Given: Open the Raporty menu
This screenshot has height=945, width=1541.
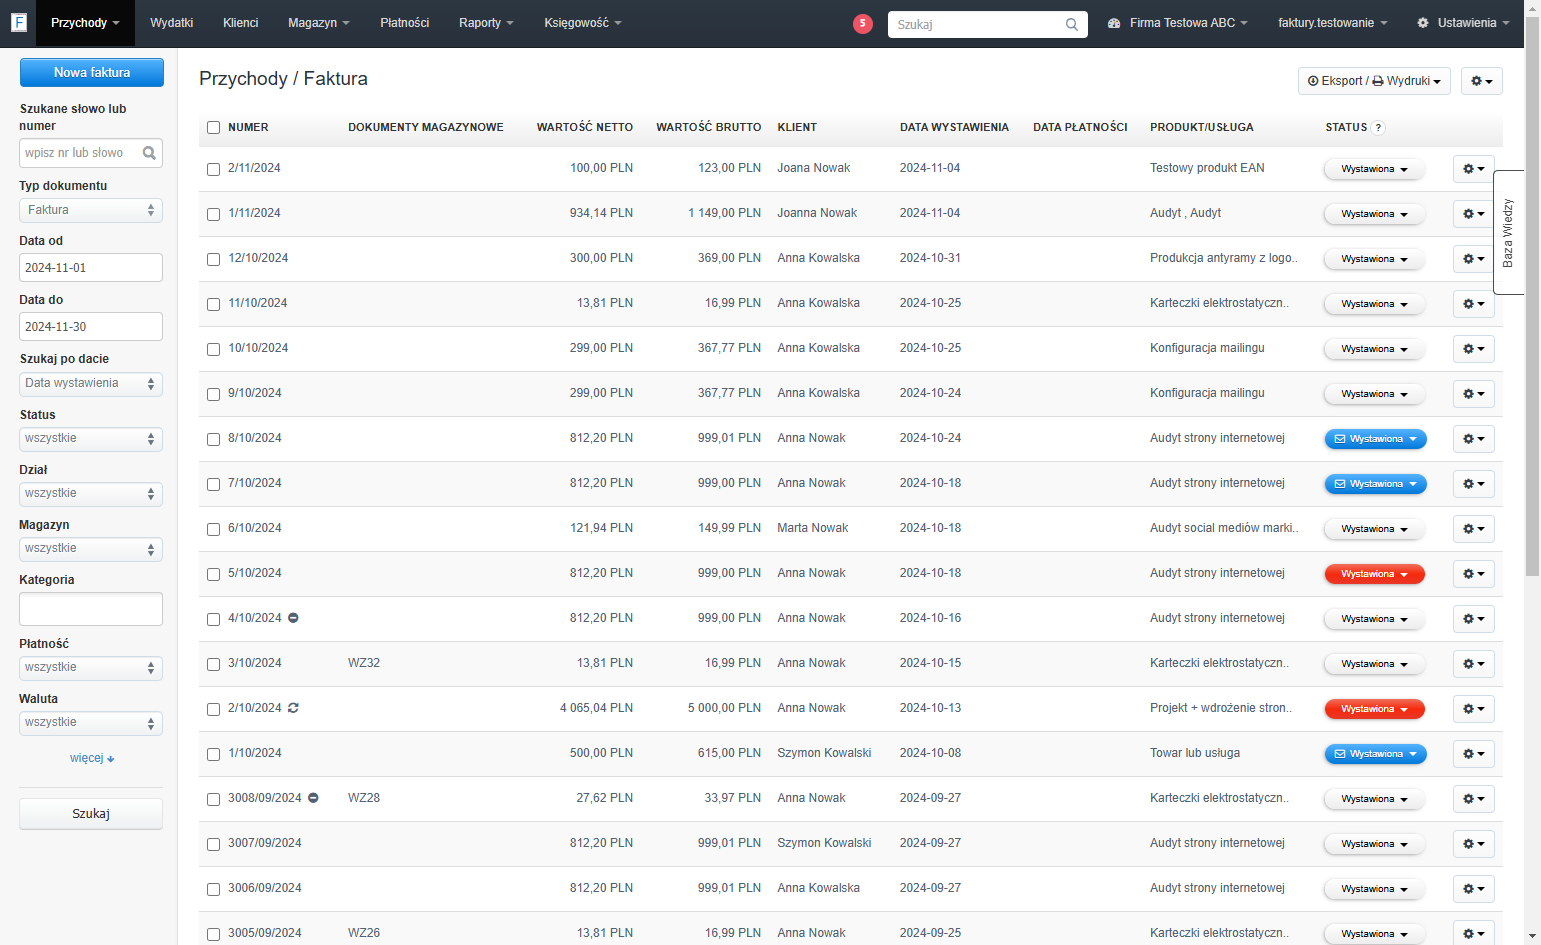Looking at the screenshot, I should pyautogui.click(x=486, y=23).
